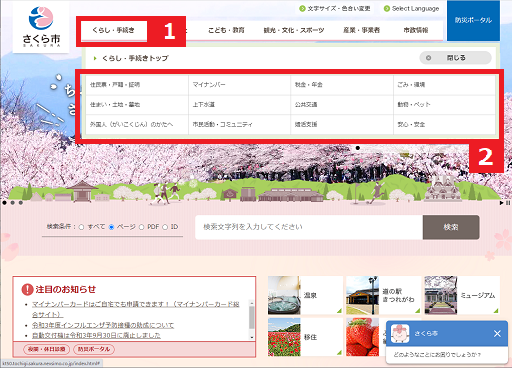Open the 動物・ペット menu entry
This screenshot has width=512, height=368.
click(x=444, y=105)
